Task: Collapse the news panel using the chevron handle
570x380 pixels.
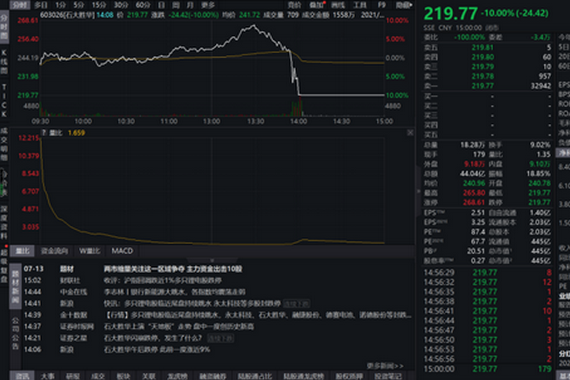Action: pos(212,260)
